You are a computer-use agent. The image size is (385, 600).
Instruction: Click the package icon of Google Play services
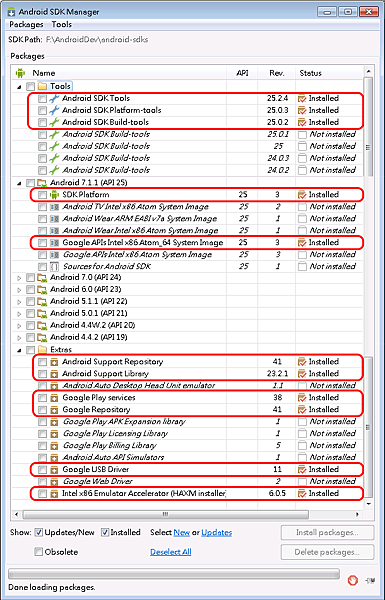54,398
